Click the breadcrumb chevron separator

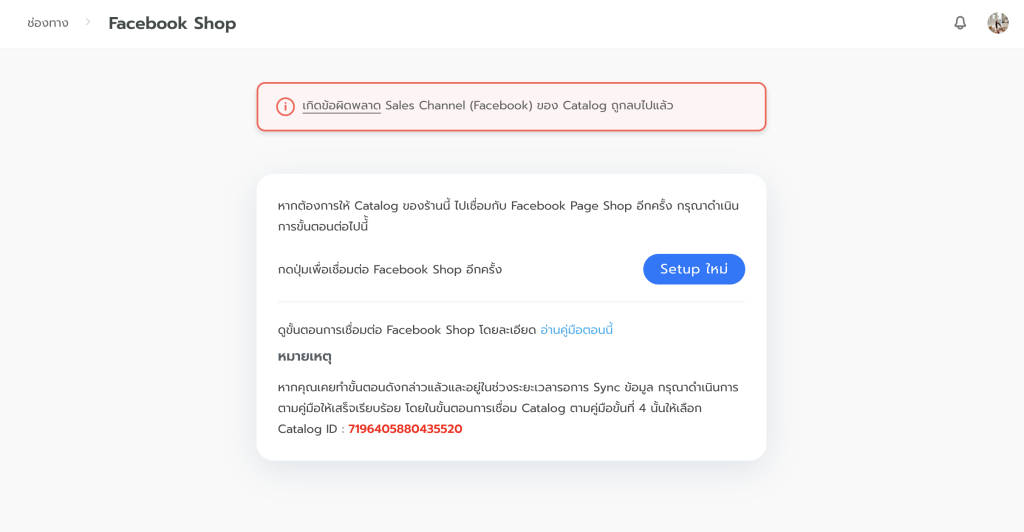(x=88, y=22)
